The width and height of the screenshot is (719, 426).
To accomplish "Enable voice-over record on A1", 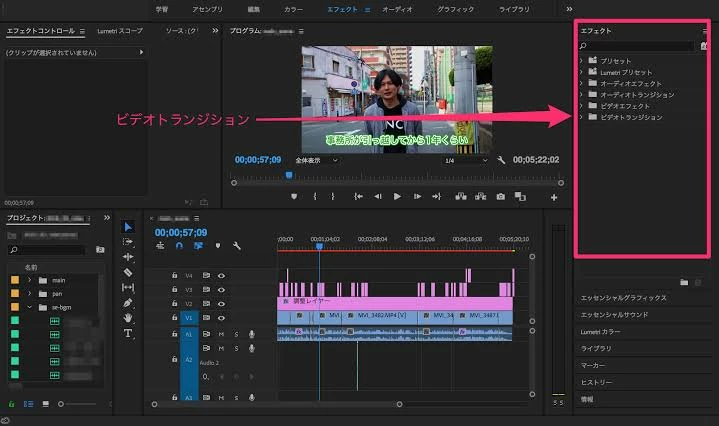I will point(252,334).
